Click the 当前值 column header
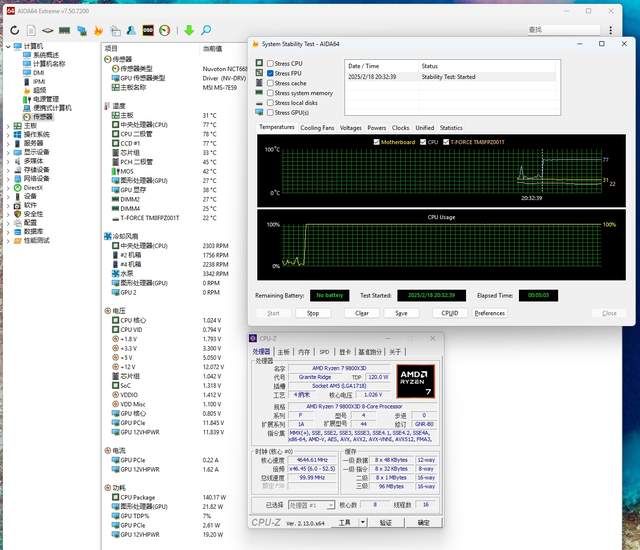 [x=212, y=49]
